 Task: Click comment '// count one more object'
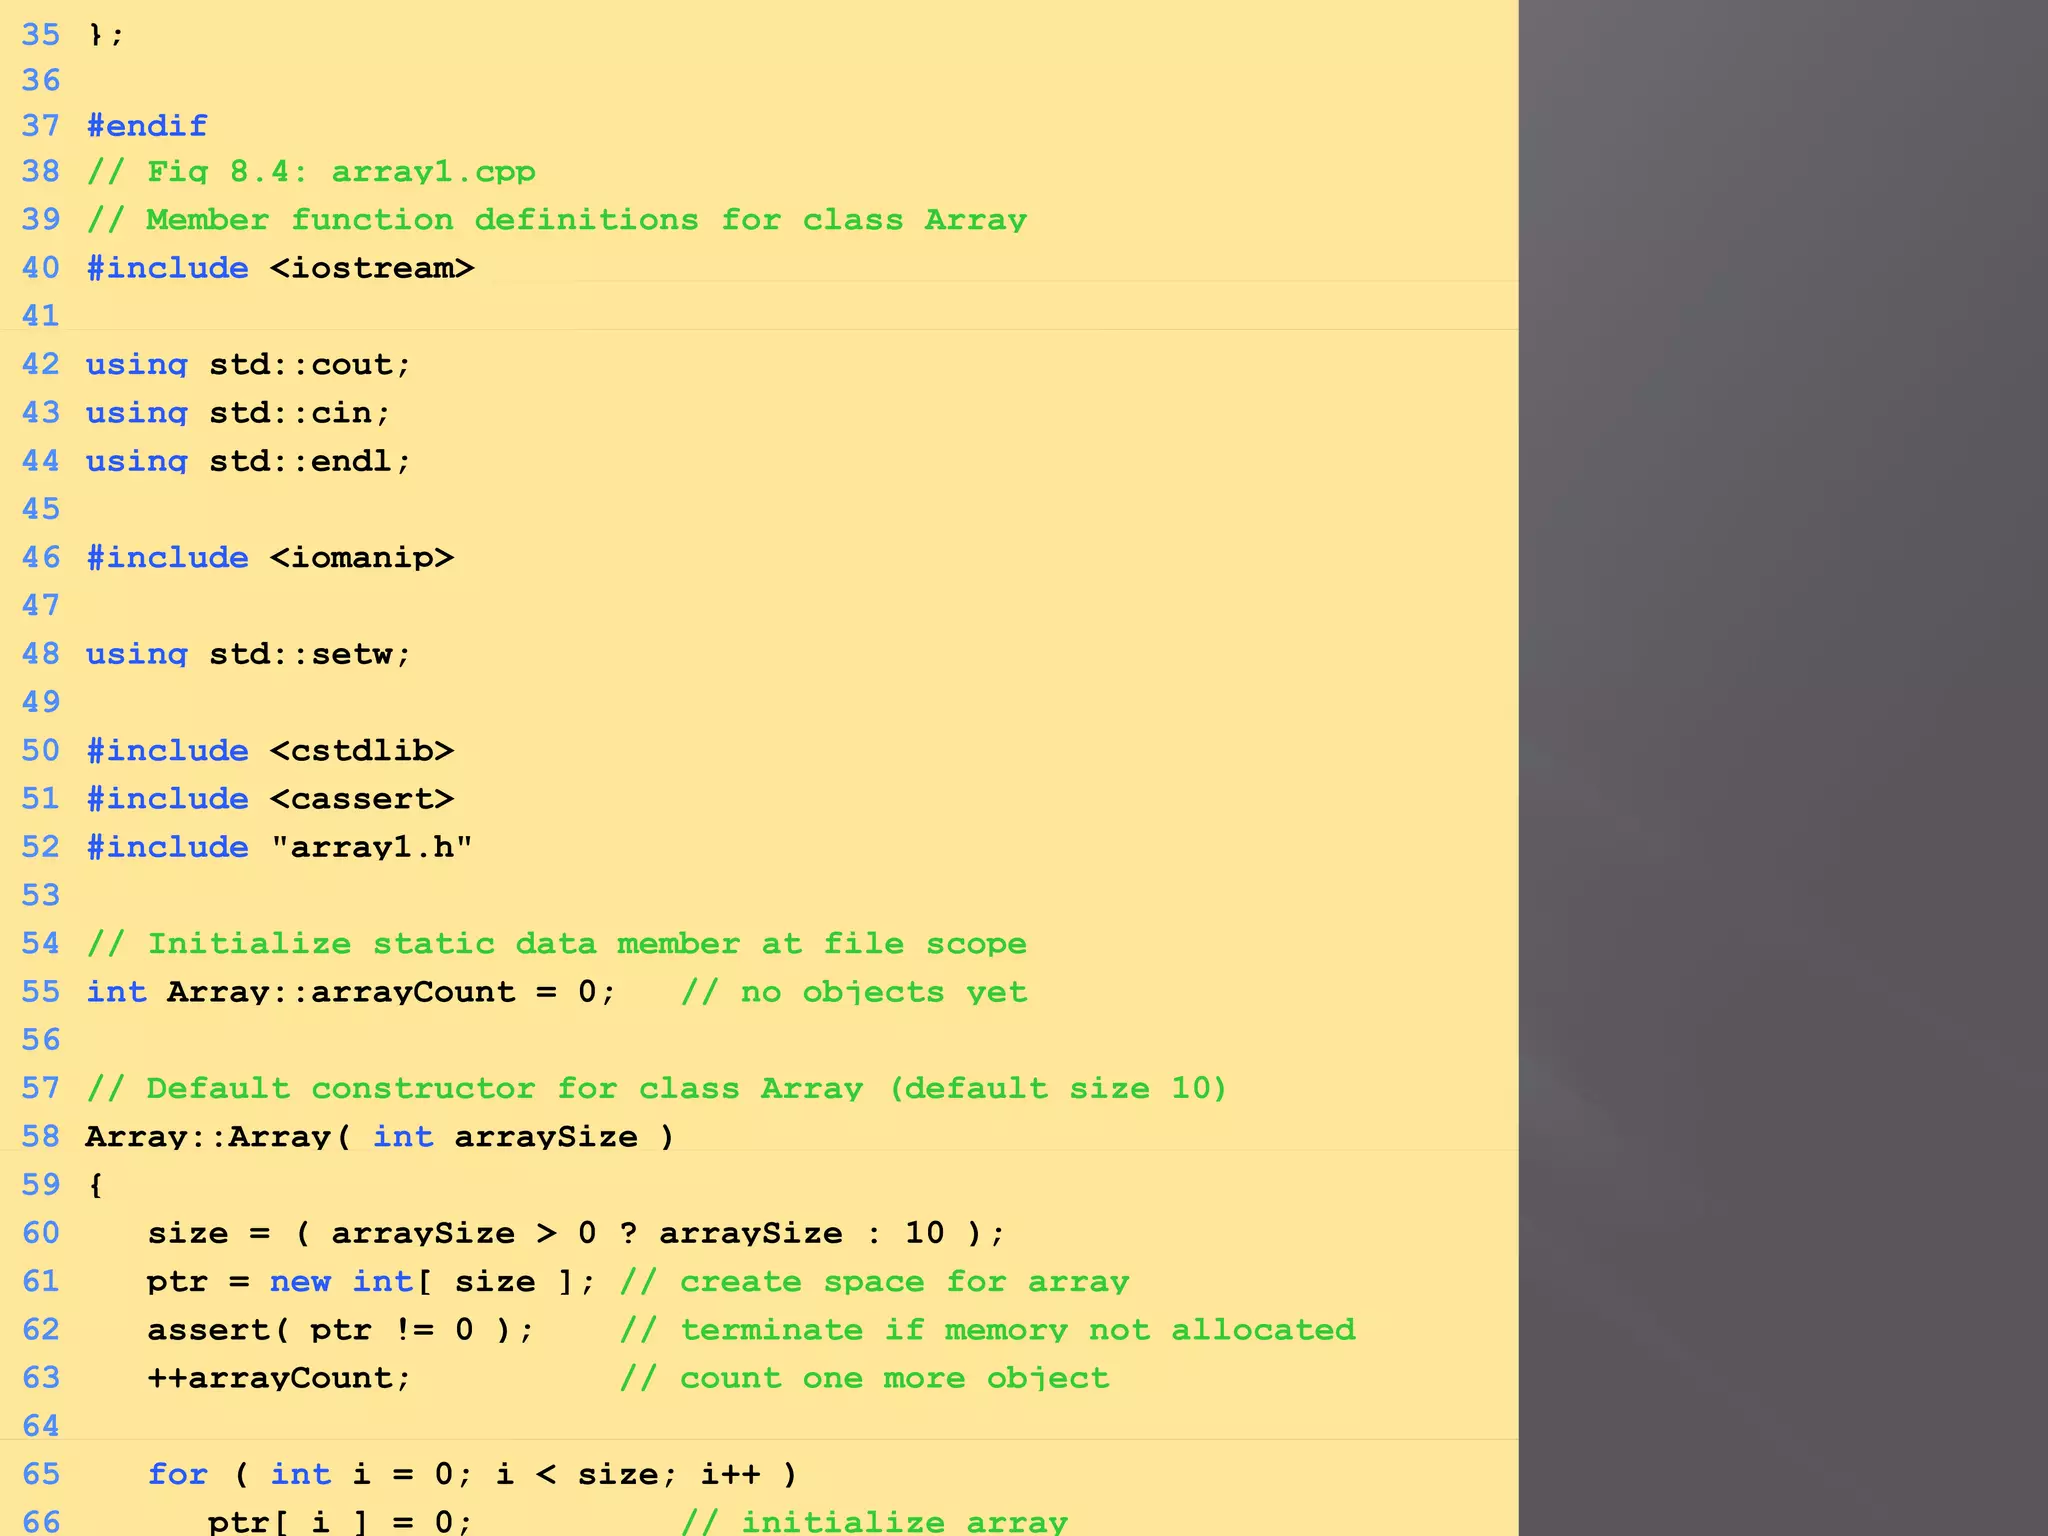click(865, 1378)
